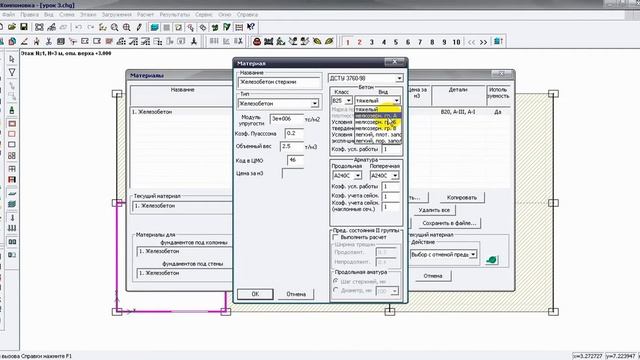Click the scissors icon in second toolbar
The image size is (640, 360).
click(49, 41)
